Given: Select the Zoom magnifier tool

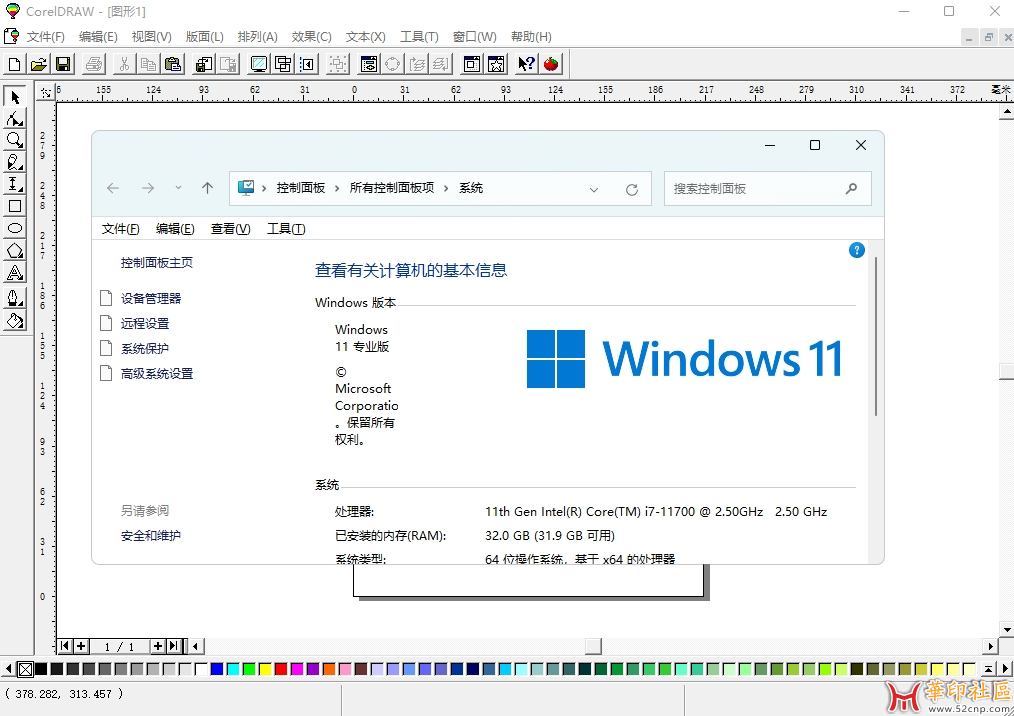Looking at the screenshot, I should tap(15, 140).
